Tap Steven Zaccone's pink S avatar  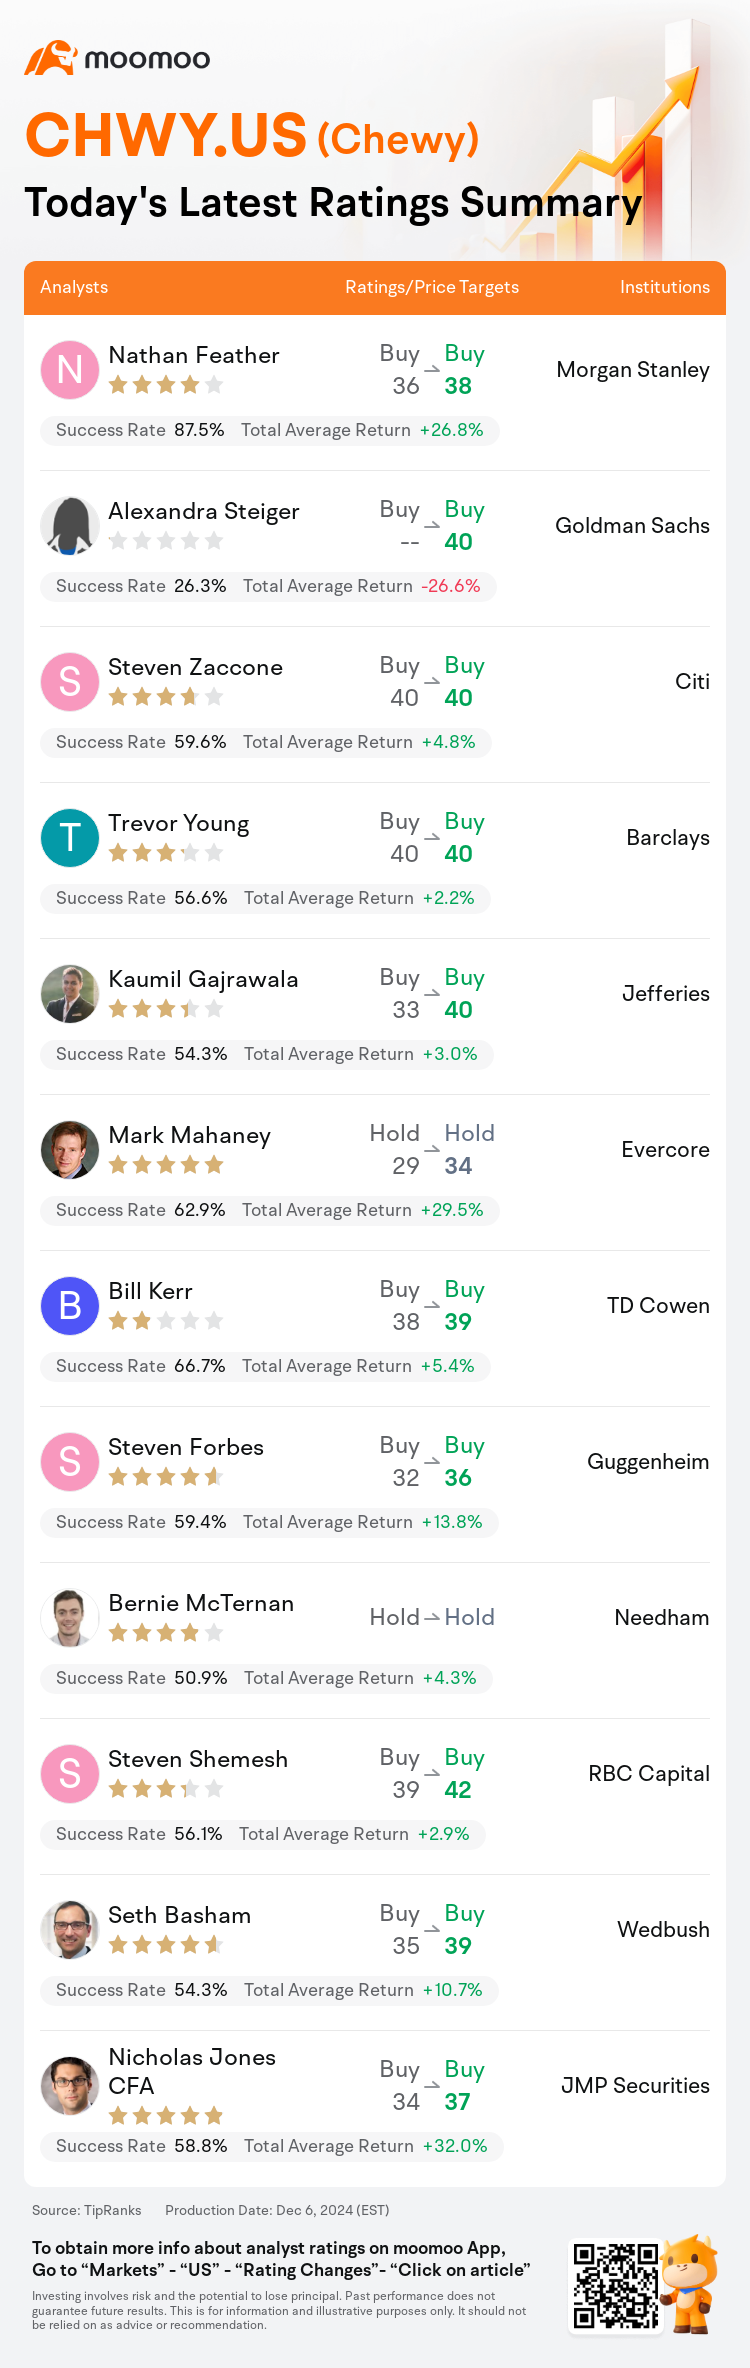click(x=70, y=682)
